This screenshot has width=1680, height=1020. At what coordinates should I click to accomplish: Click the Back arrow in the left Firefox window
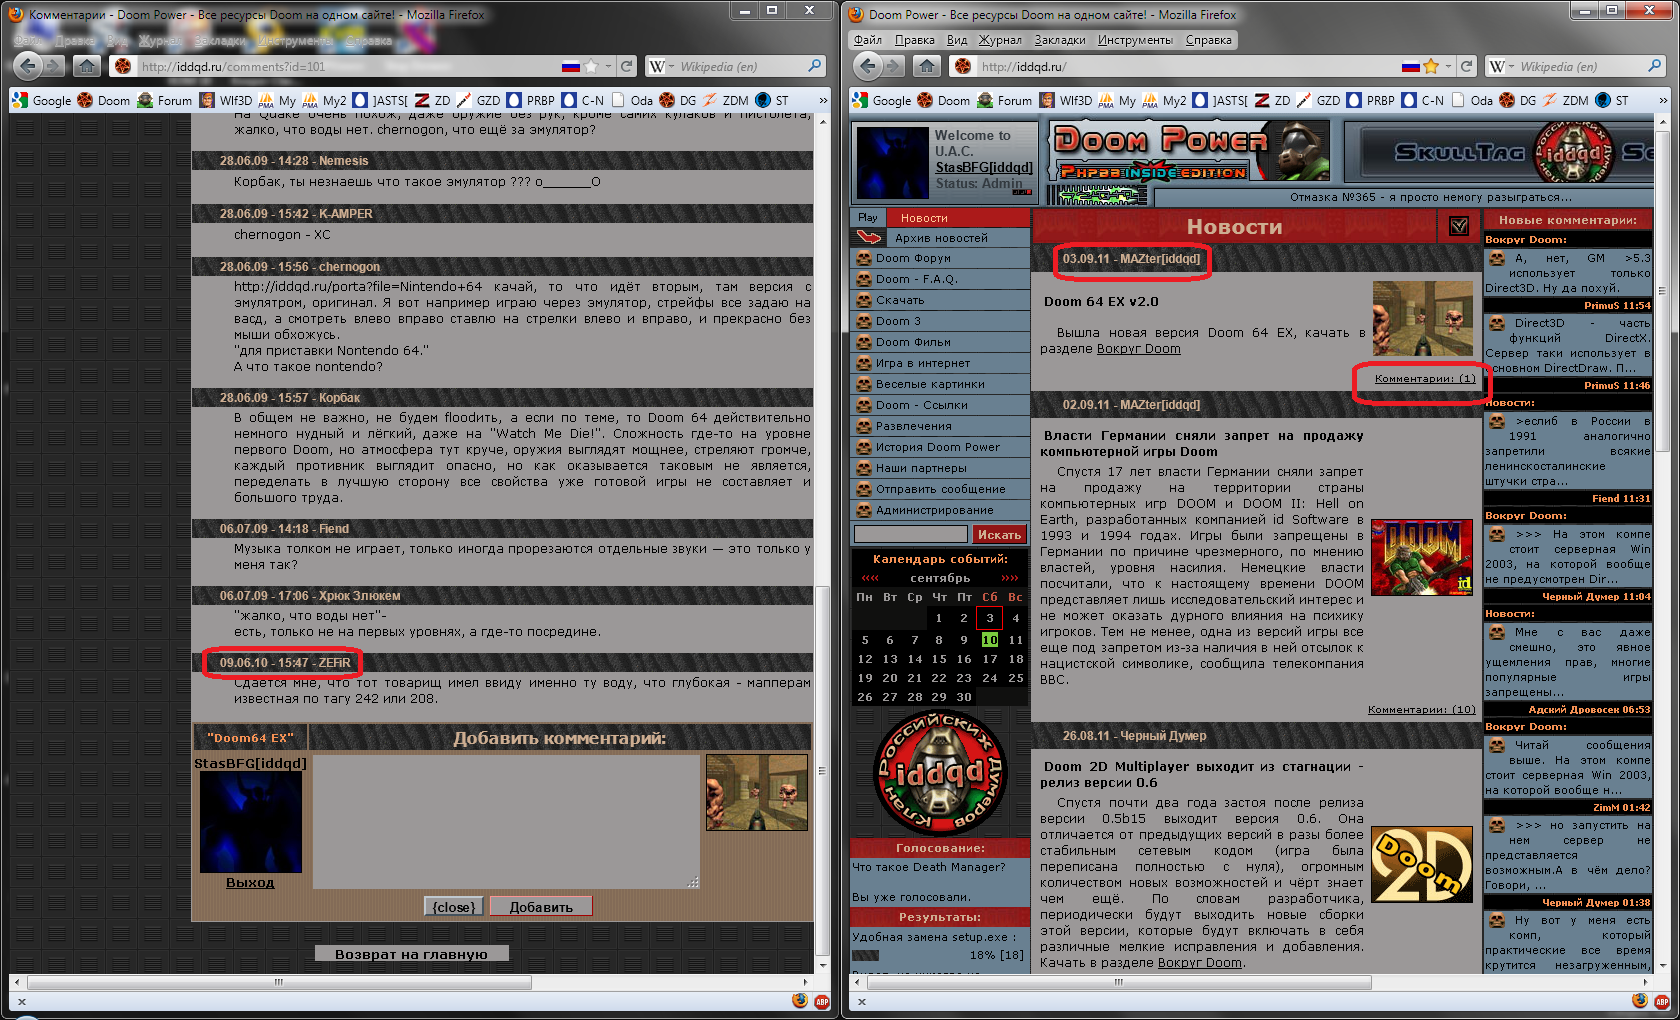(28, 66)
